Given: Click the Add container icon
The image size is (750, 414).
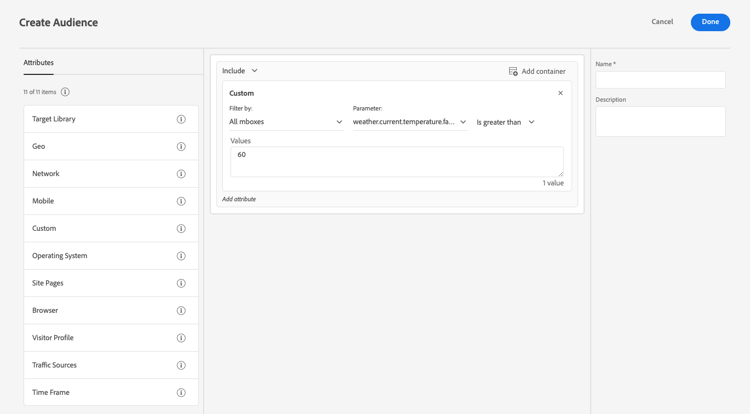Looking at the screenshot, I should [x=513, y=71].
